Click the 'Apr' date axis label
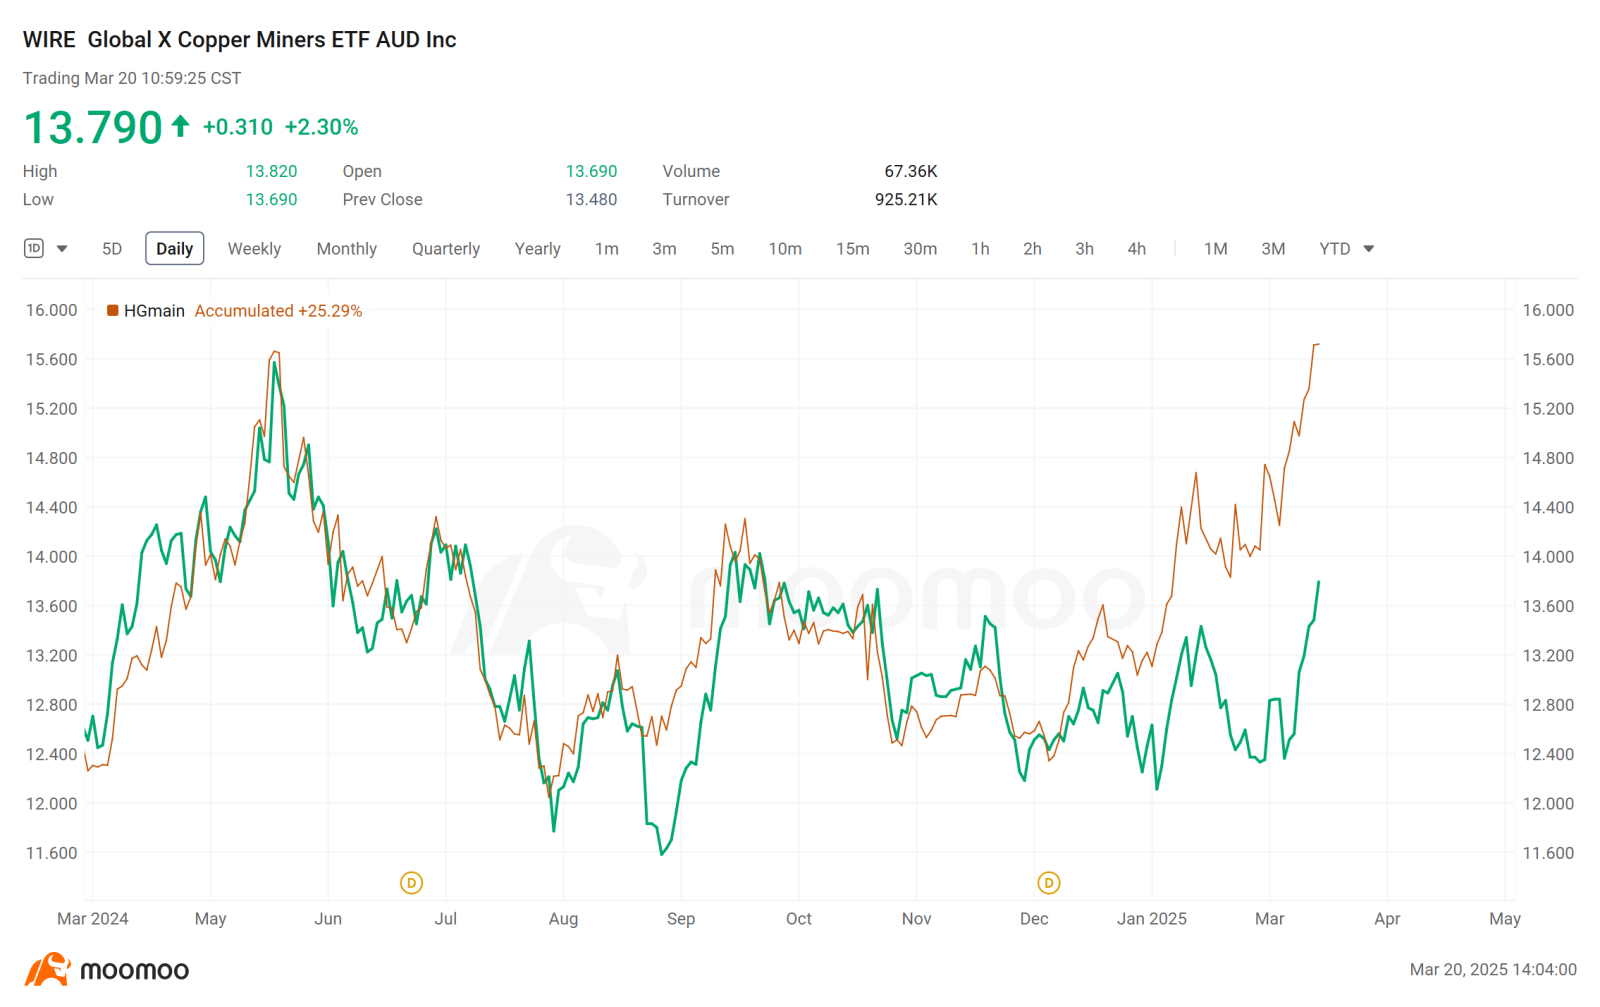Image resolution: width=1600 pixels, height=1007 pixels. 1387,919
